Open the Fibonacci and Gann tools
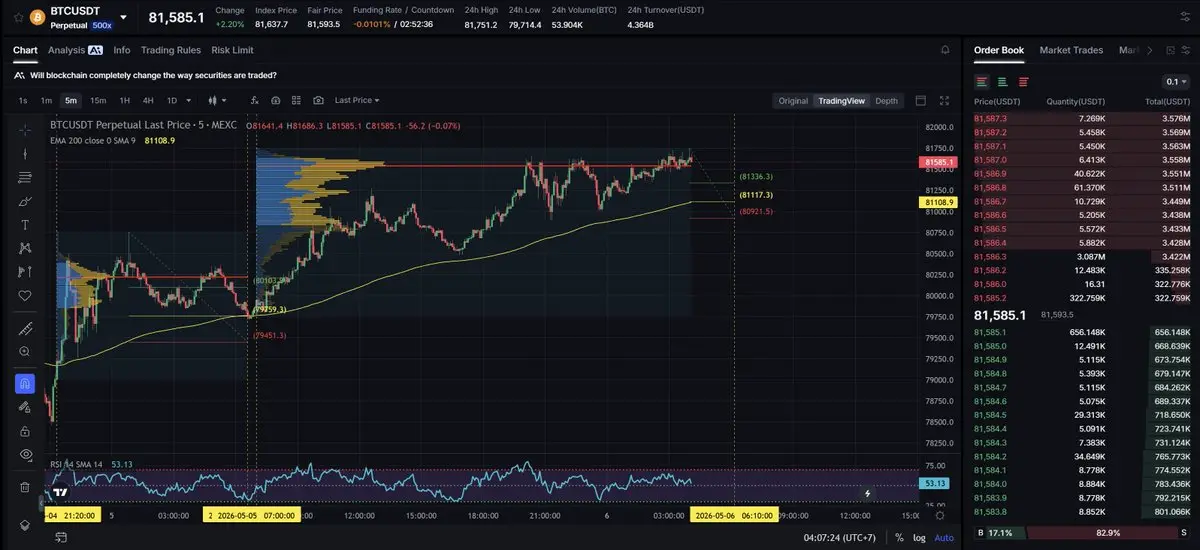1200x550 pixels. click(x=25, y=178)
